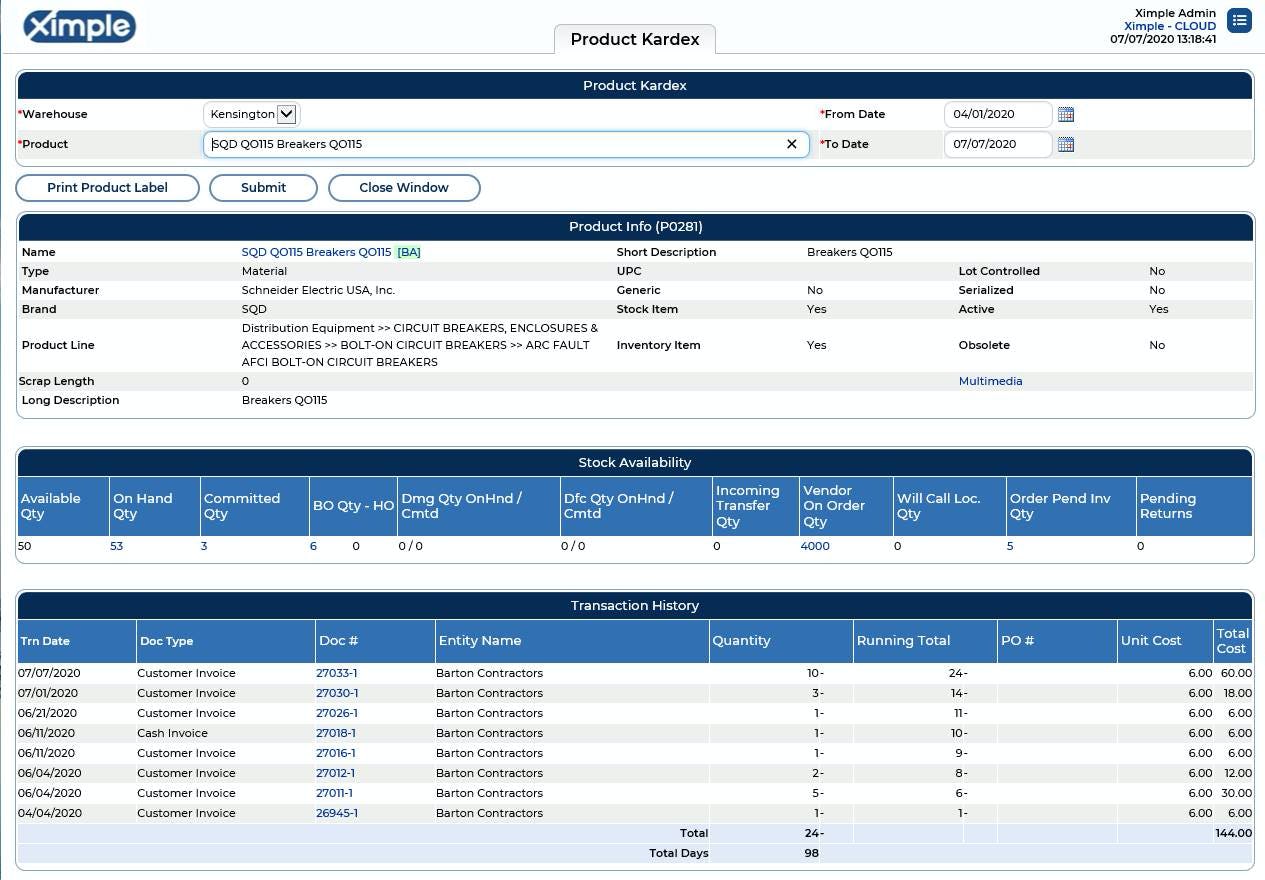Open cash invoice document 27018-1

(x=337, y=733)
